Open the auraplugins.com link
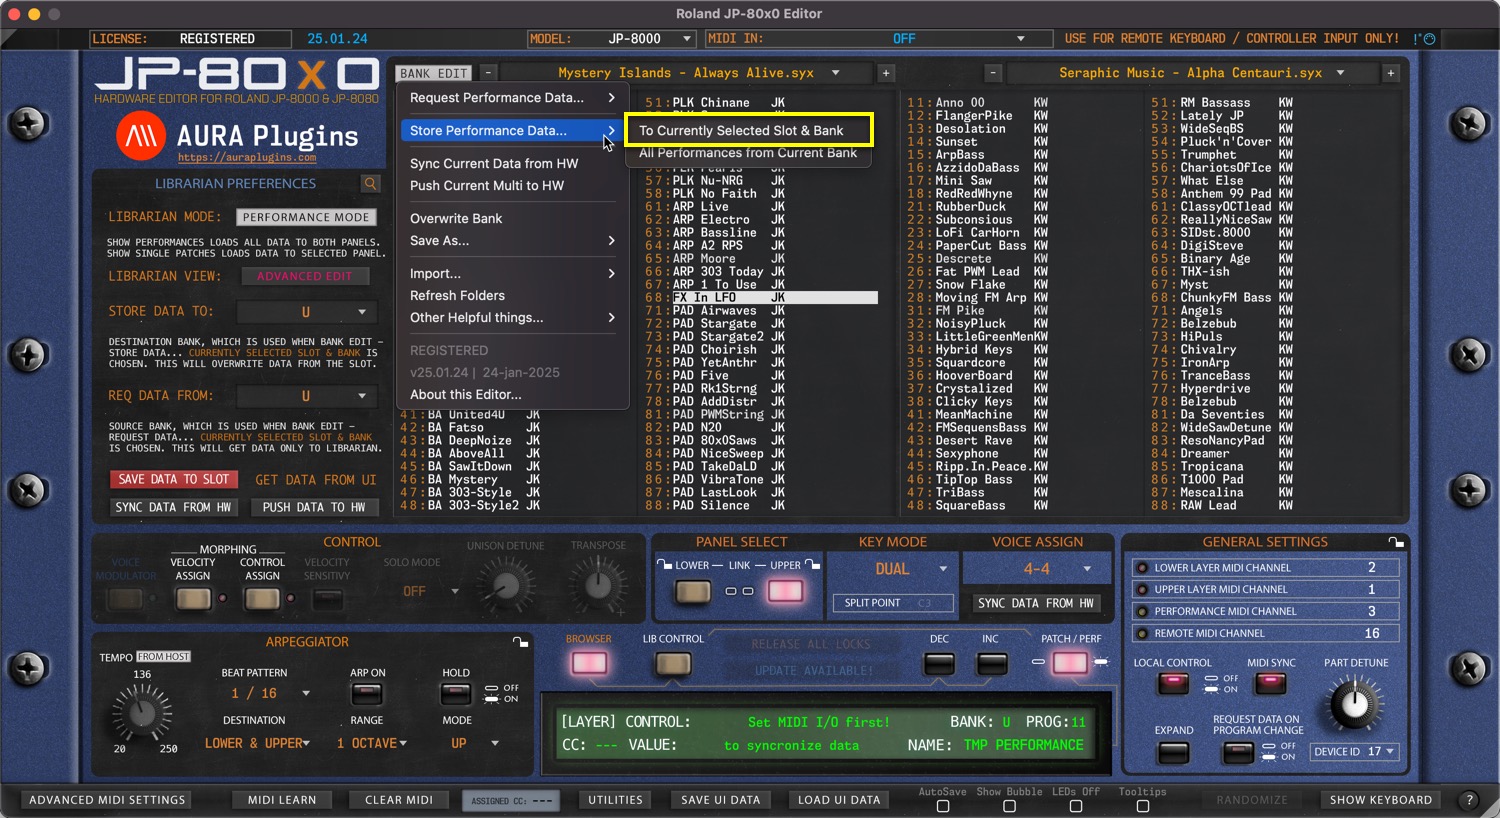This screenshot has width=1500, height=818. click(247, 158)
